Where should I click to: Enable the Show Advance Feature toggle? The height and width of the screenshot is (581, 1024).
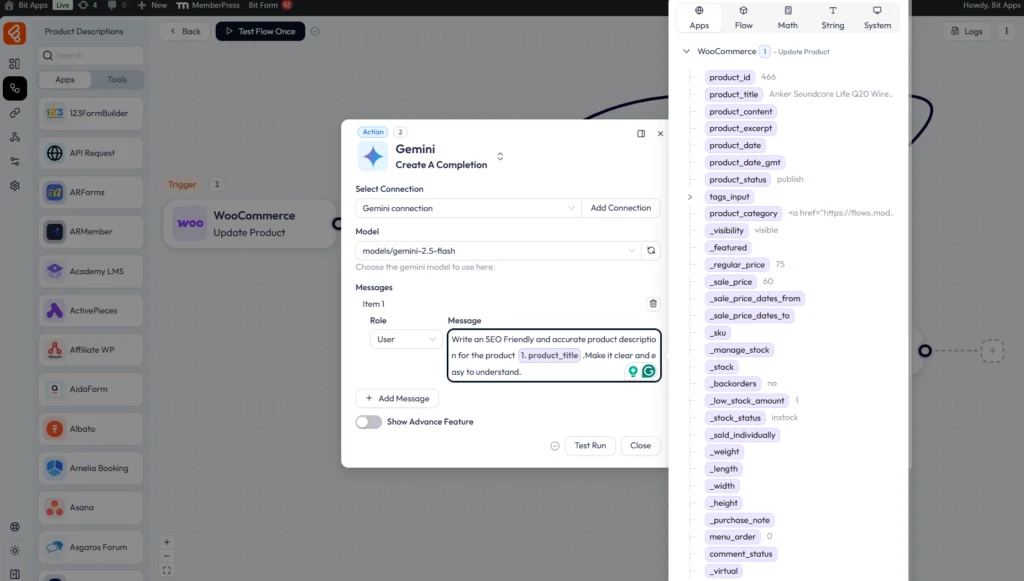(x=368, y=422)
